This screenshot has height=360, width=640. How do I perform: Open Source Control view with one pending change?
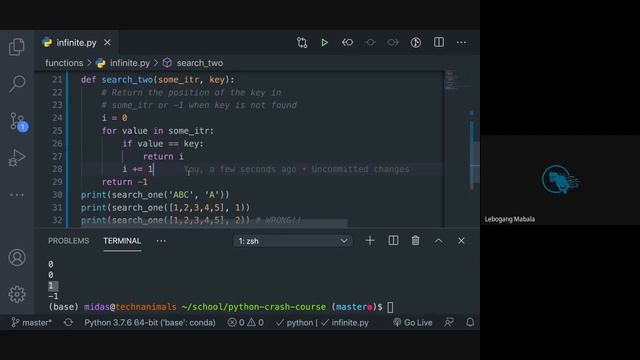click(18, 121)
